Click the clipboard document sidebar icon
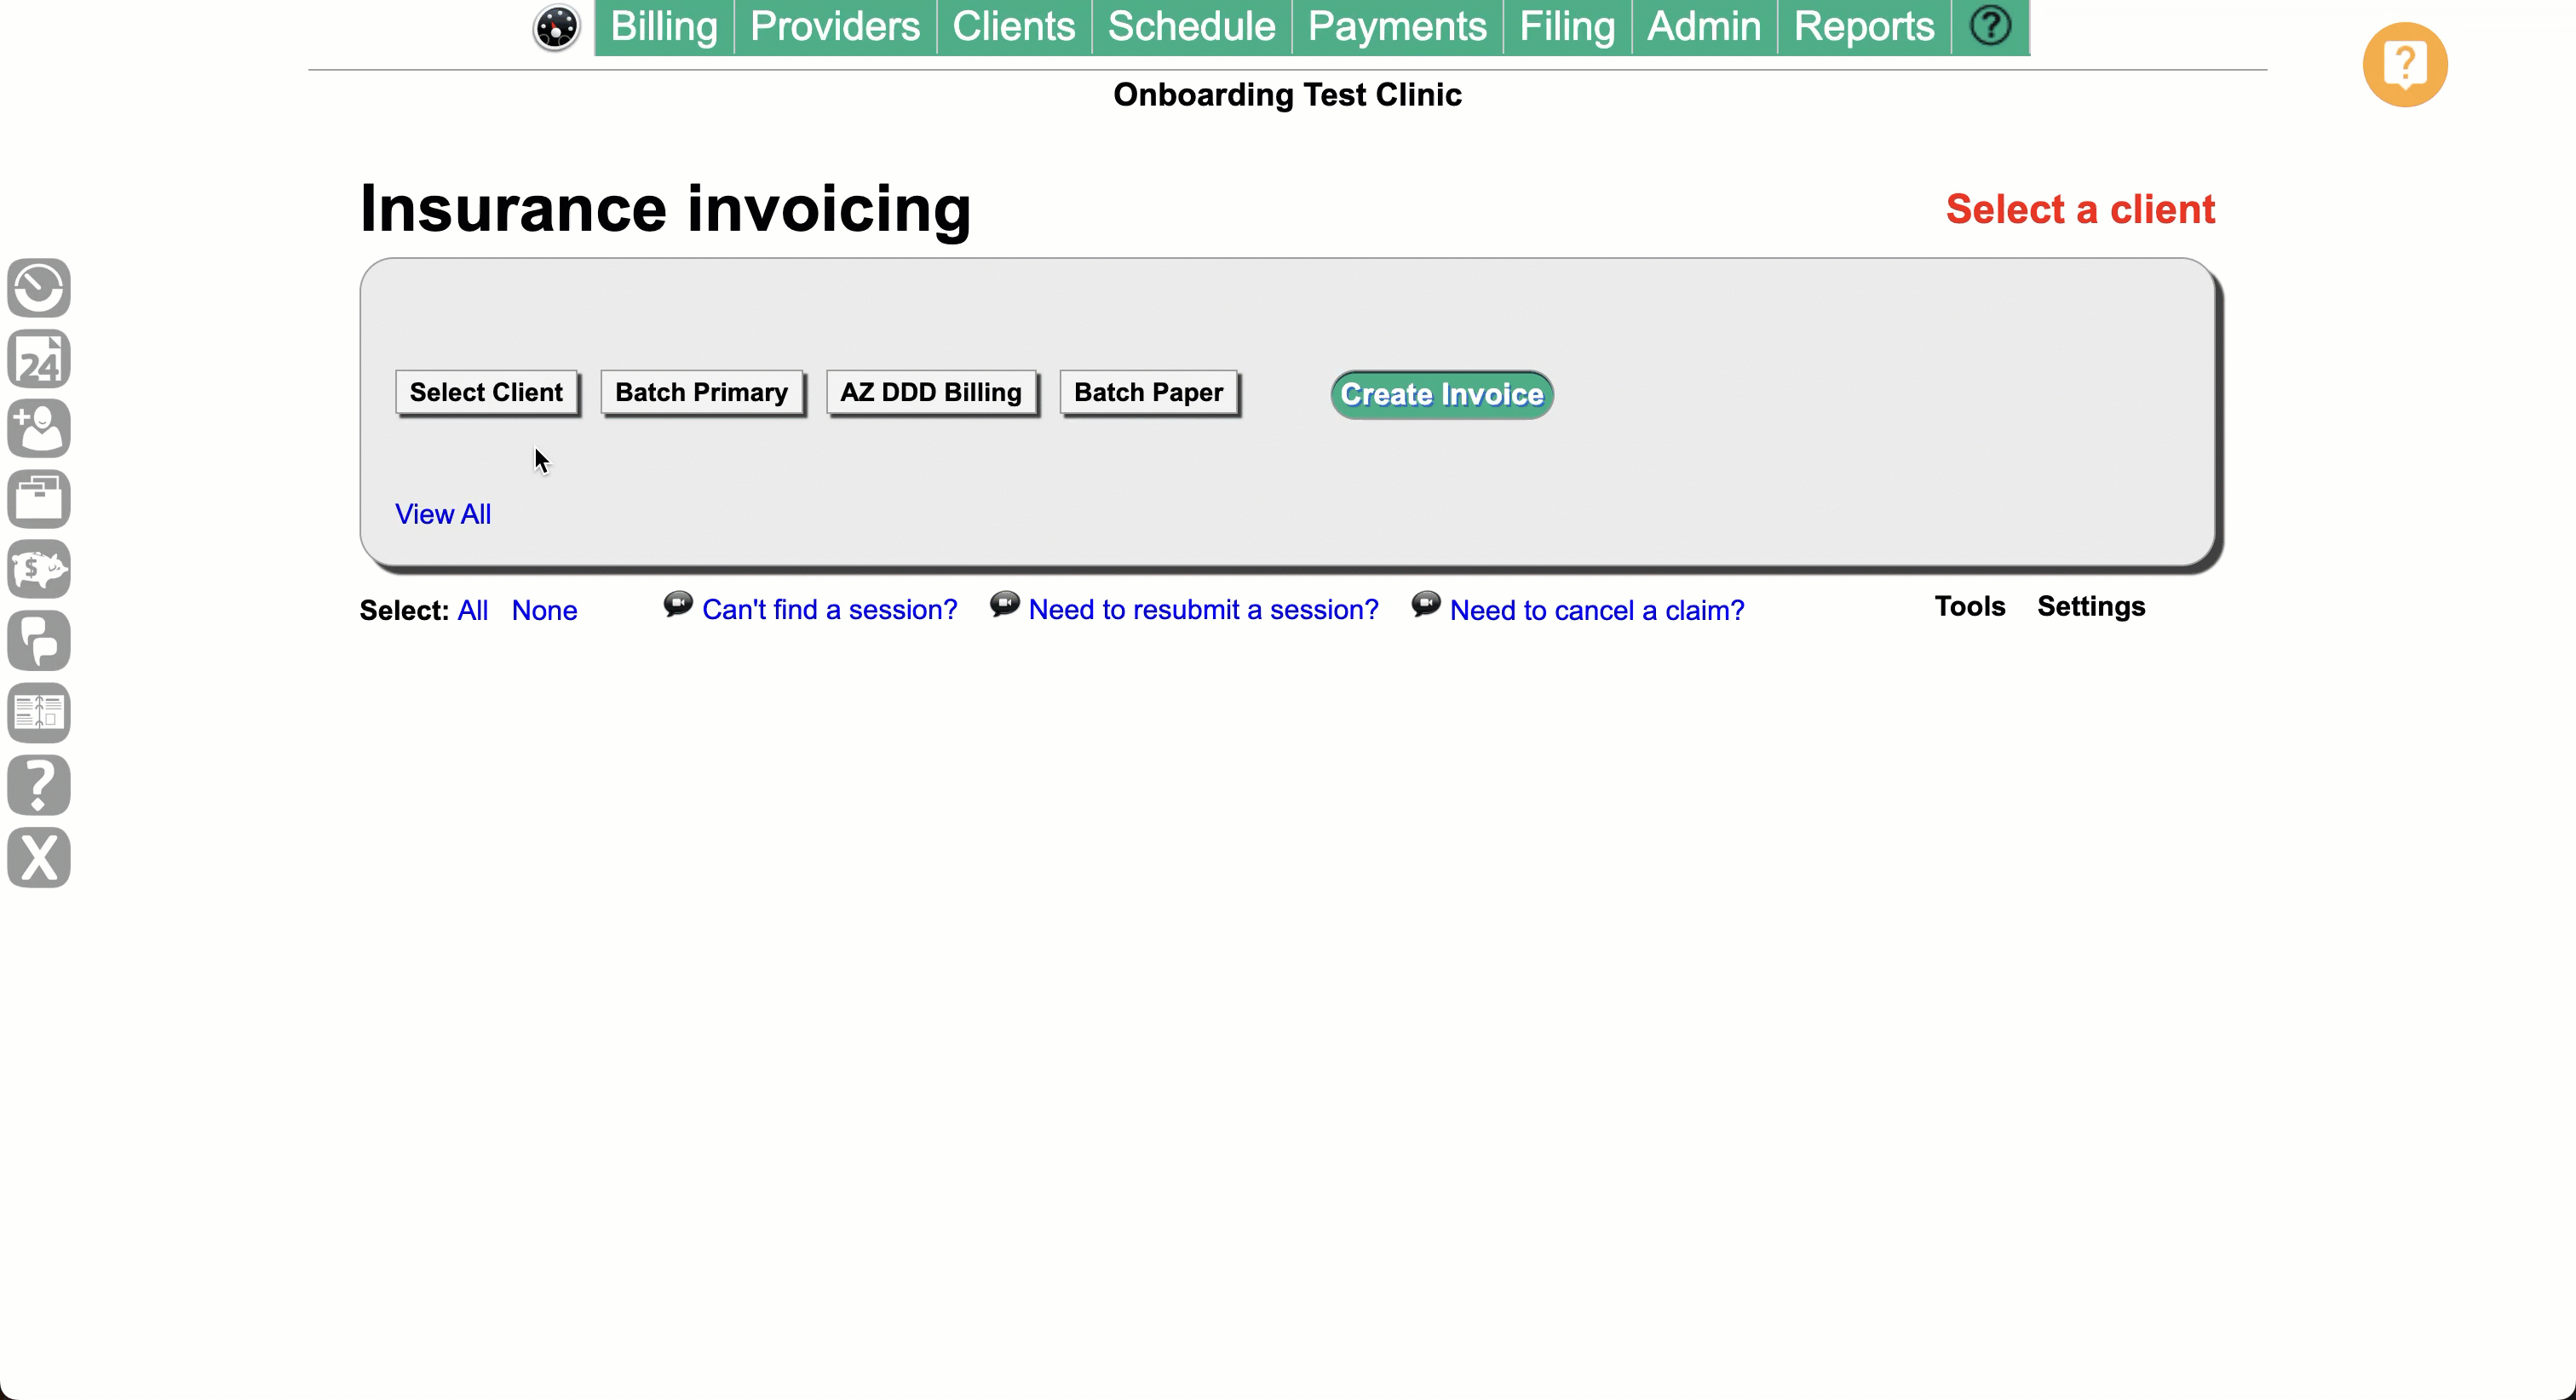Image resolution: width=2576 pixels, height=1400 pixels. coord(39,712)
